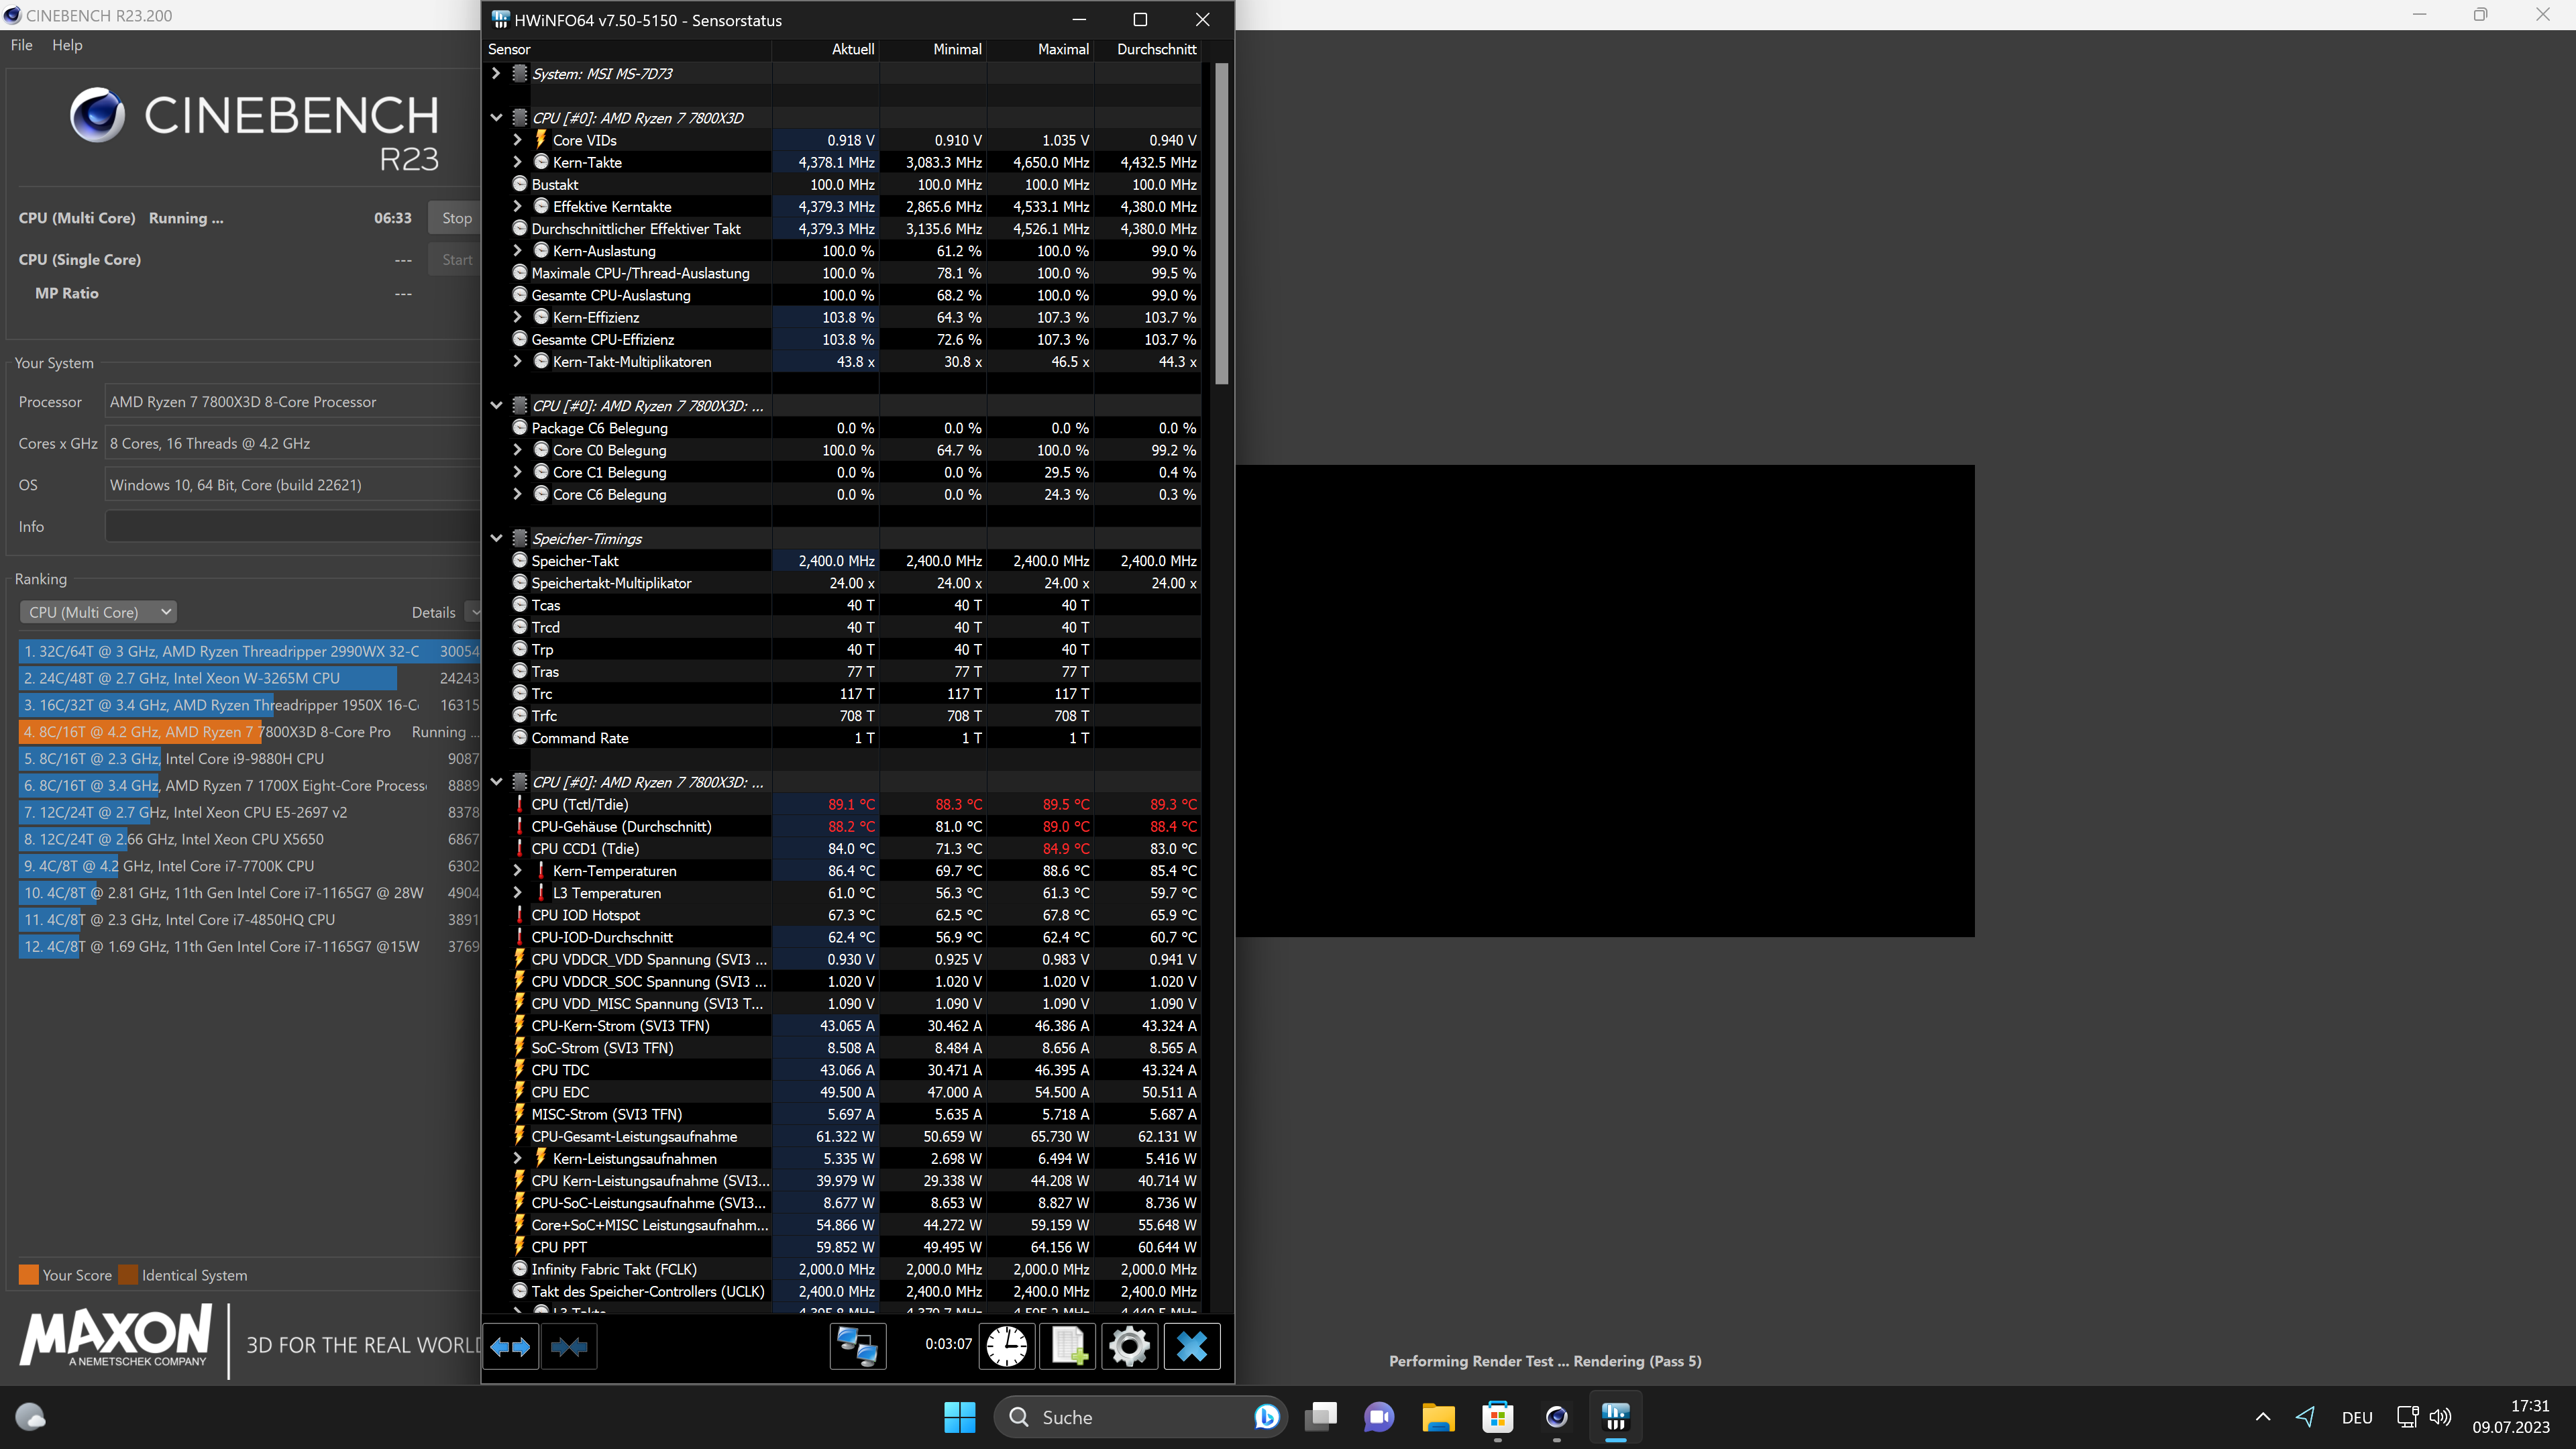Viewport: 2576px width, 1449px height.
Task: Reset the sensor timer clock icon
Action: tap(1006, 1346)
